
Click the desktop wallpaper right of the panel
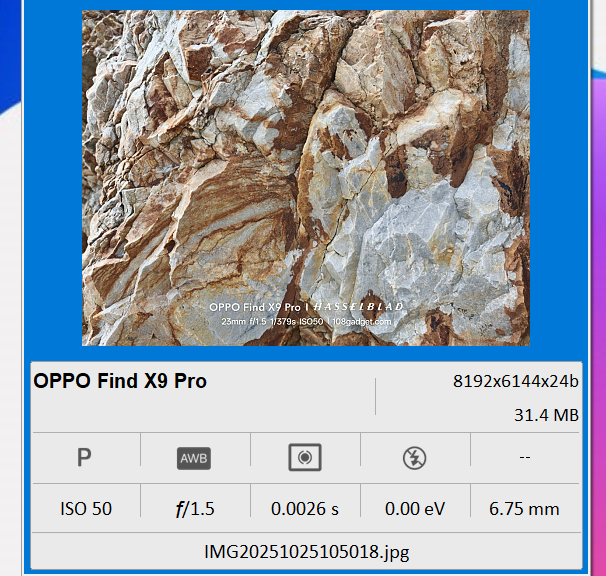coord(597,200)
